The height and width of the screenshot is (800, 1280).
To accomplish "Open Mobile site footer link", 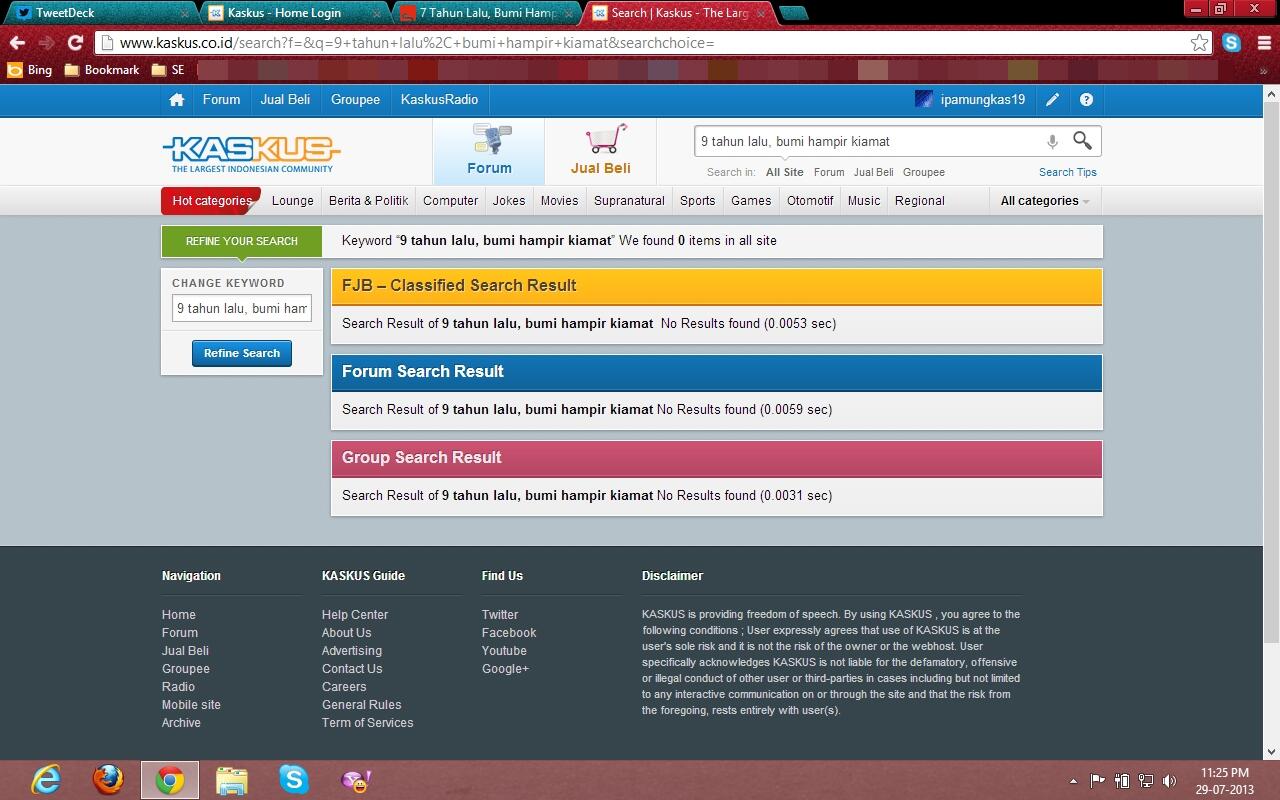I will tap(191, 705).
